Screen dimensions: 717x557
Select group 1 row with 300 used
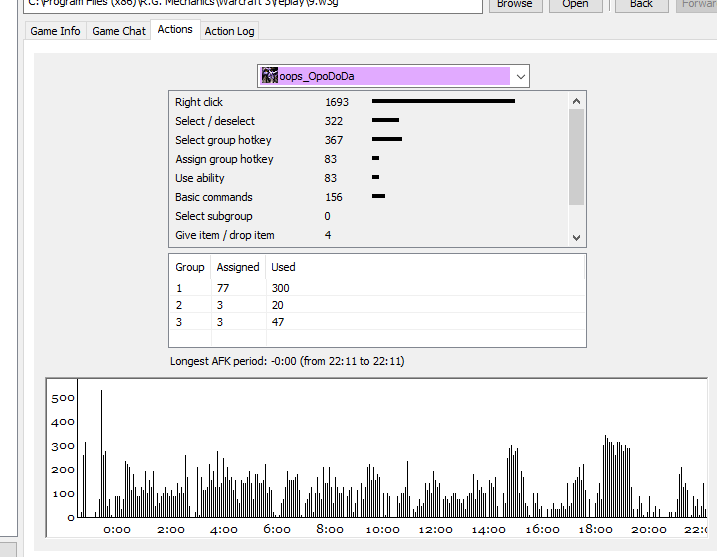coord(377,288)
